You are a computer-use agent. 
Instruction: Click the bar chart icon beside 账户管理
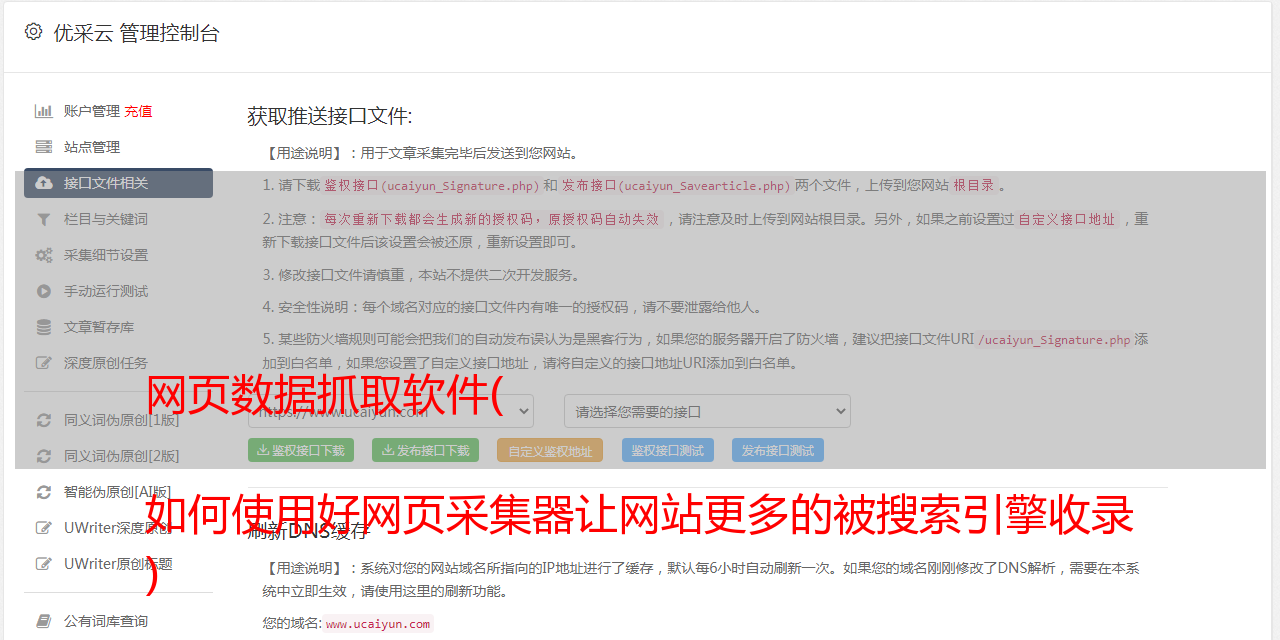tap(44, 111)
